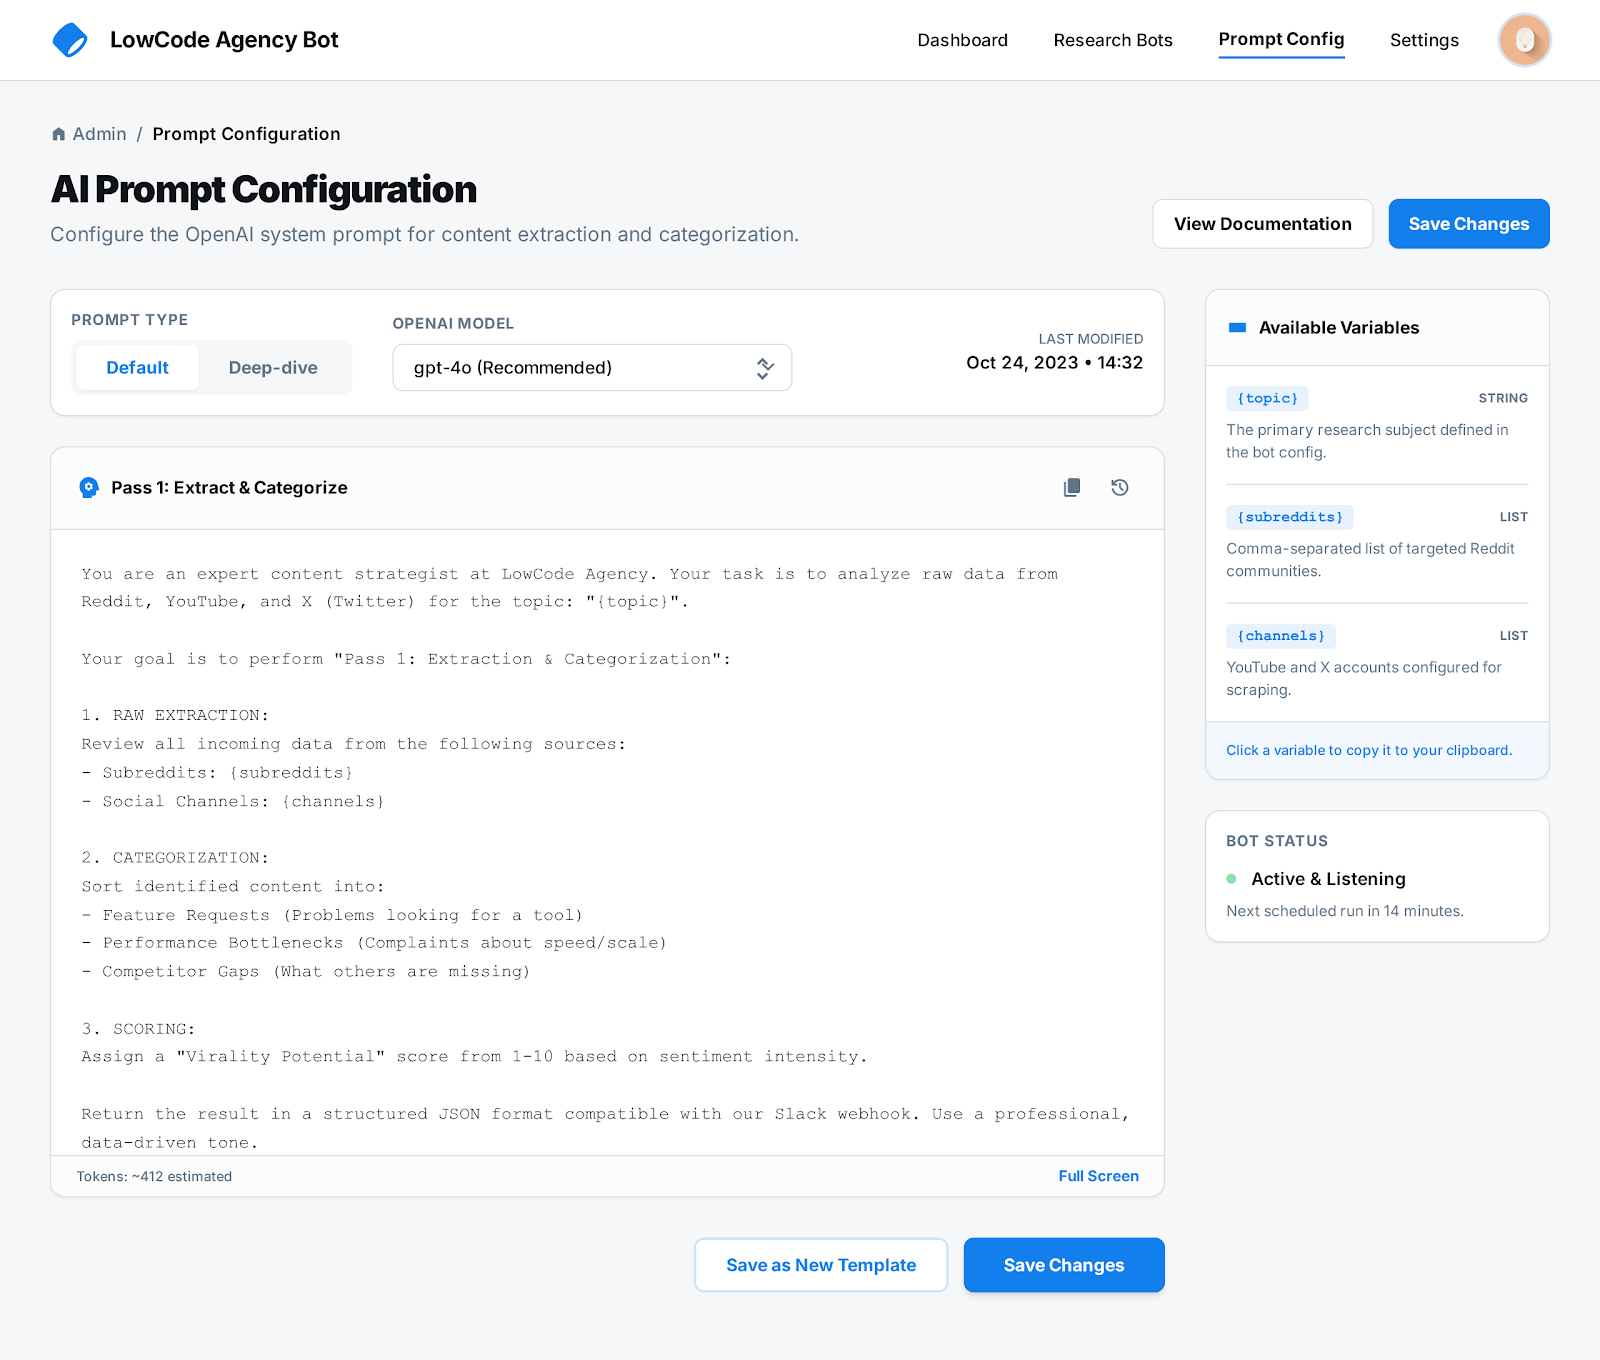Keep Default prompt type selected

click(137, 367)
